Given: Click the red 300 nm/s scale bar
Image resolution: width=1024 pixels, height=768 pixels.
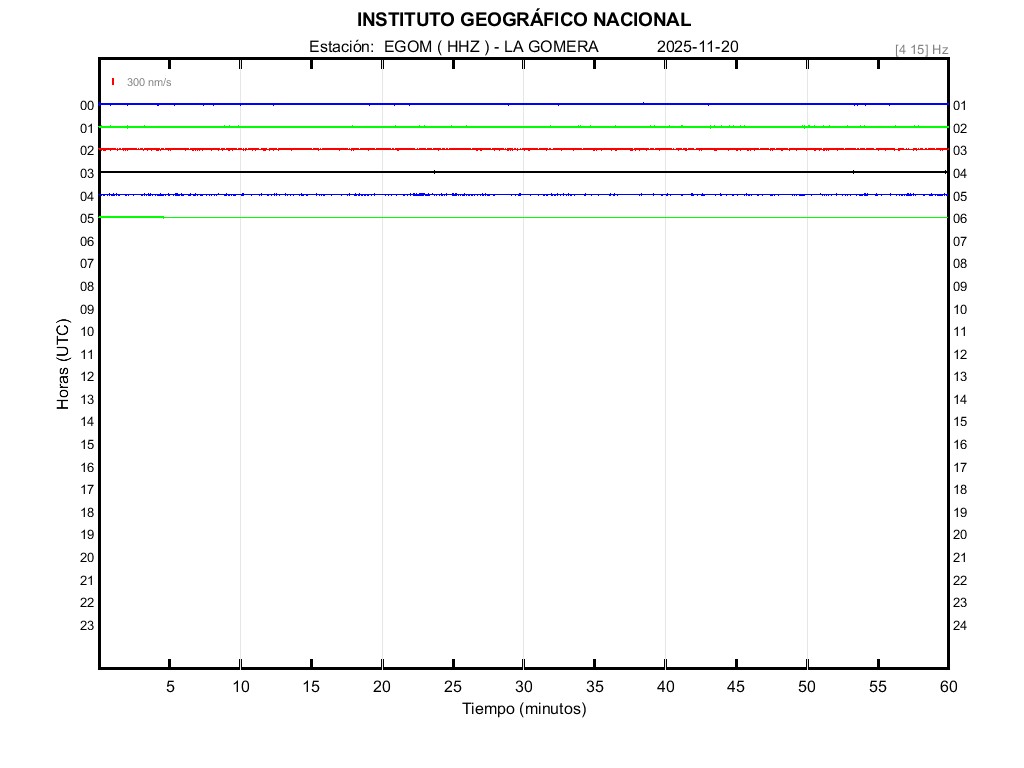Looking at the screenshot, I should click(113, 82).
